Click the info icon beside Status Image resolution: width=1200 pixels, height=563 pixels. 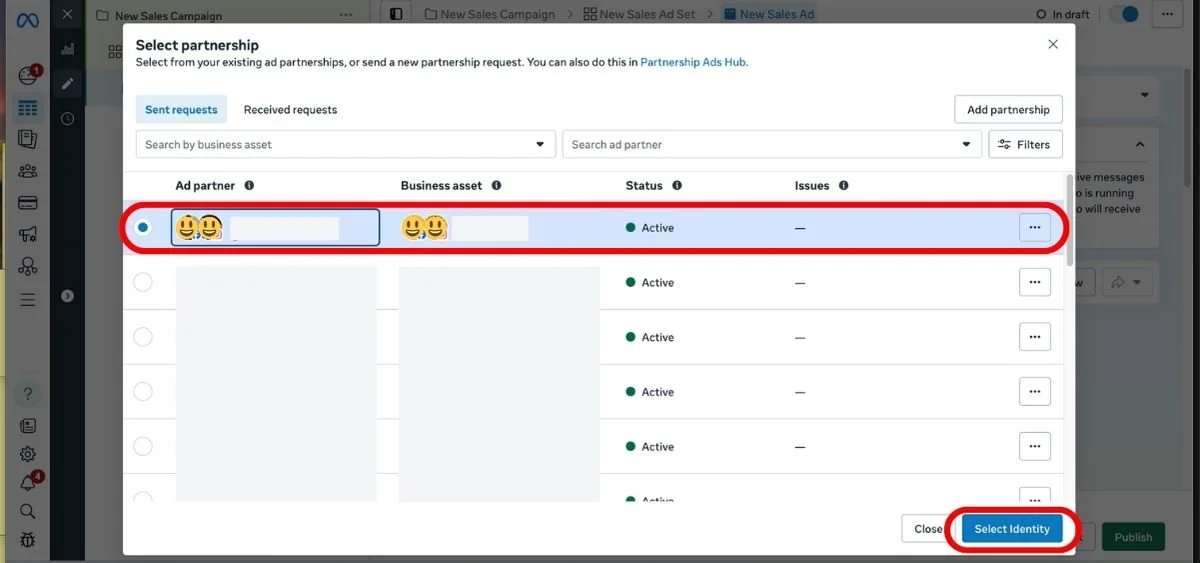coord(677,186)
